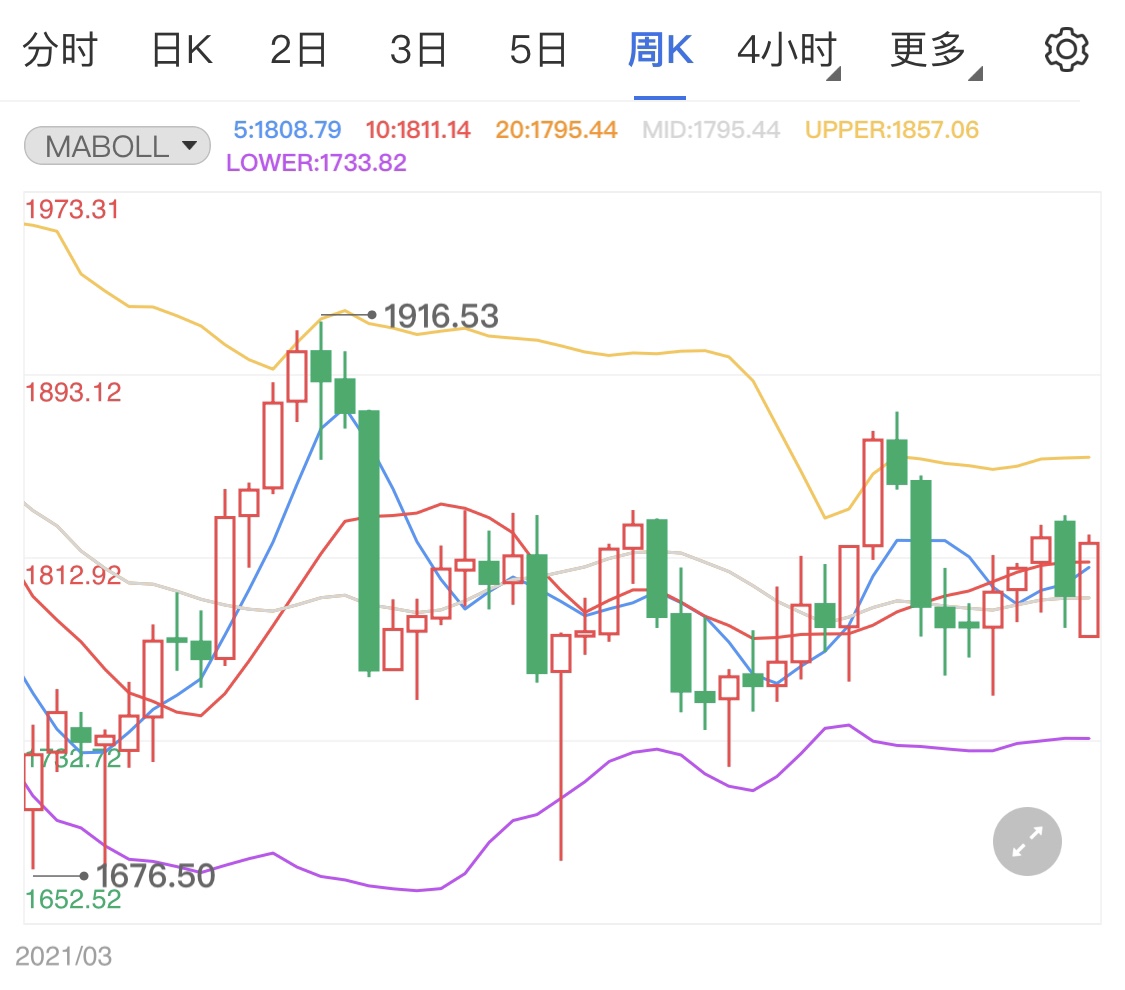
Task: Switch to the 日K tab
Action: click(x=182, y=50)
